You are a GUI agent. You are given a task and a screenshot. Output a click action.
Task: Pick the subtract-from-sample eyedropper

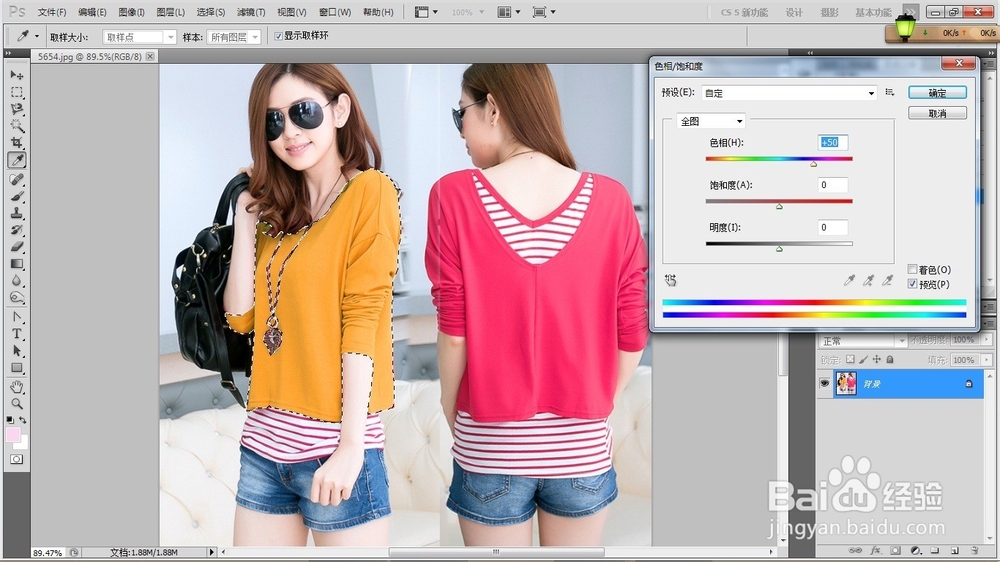(x=887, y=280)
